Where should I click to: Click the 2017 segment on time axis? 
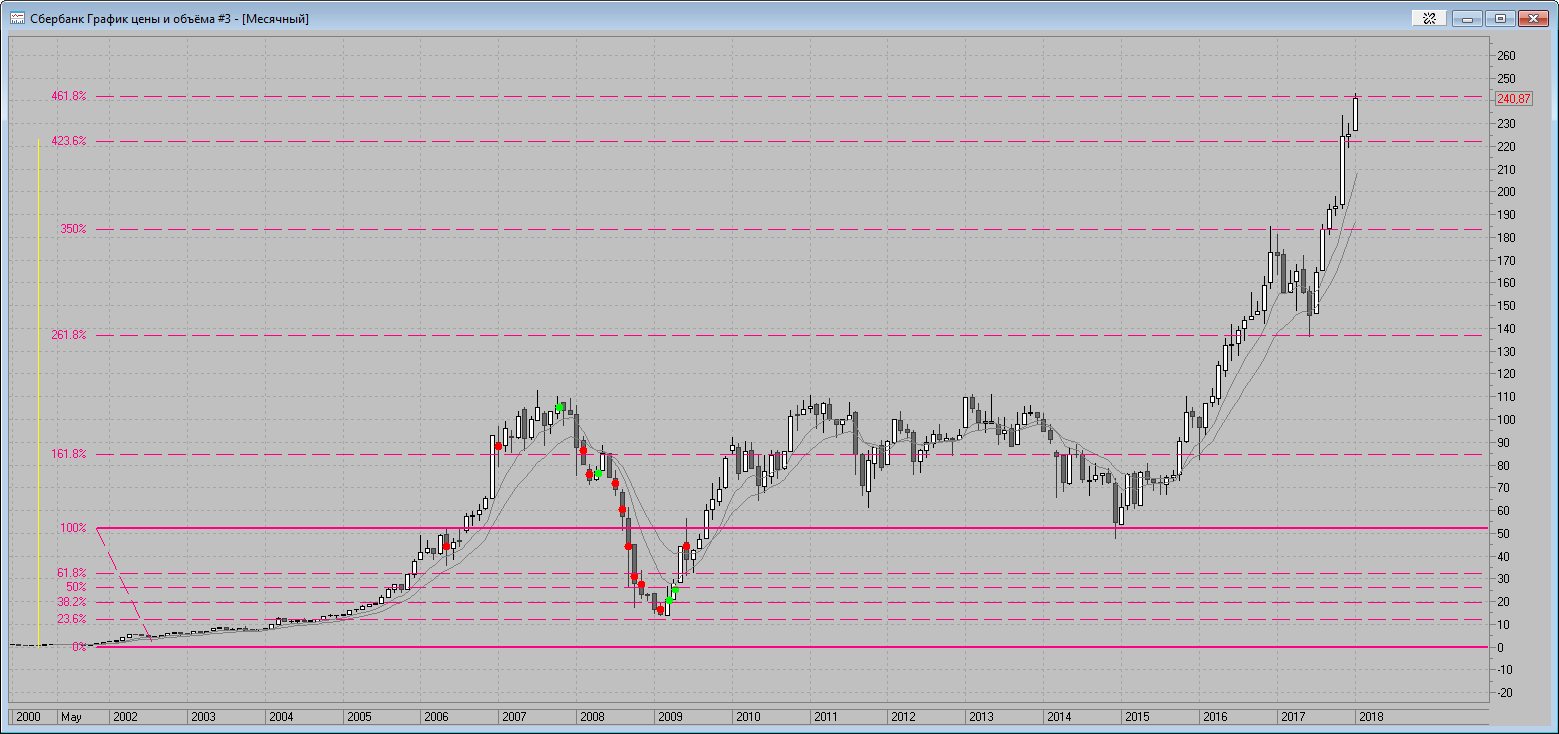[1317, 717]
